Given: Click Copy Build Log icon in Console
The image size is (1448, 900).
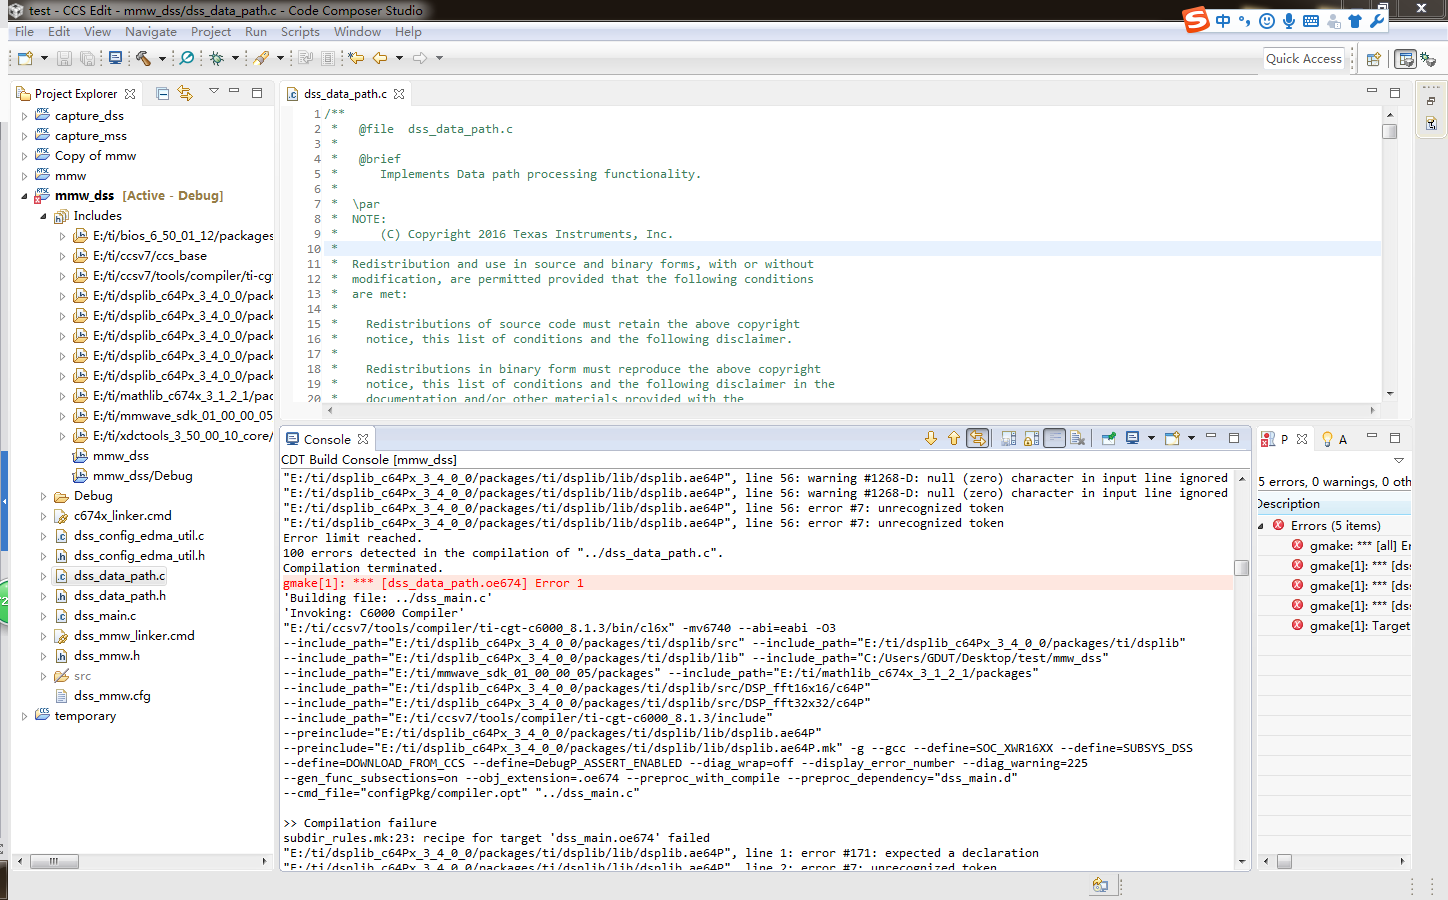Looking at the screenshot, I should 1008,438.
